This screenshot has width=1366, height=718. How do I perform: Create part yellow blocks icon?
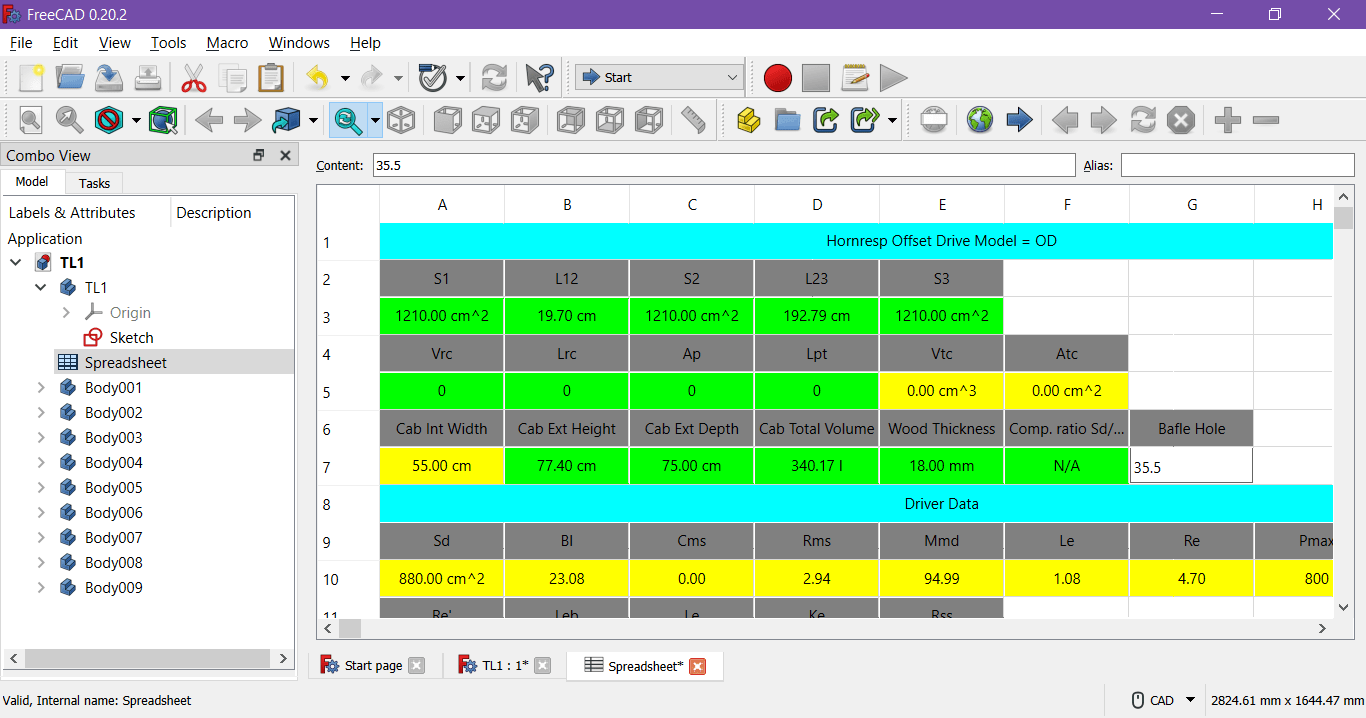[x=749, y=120]
